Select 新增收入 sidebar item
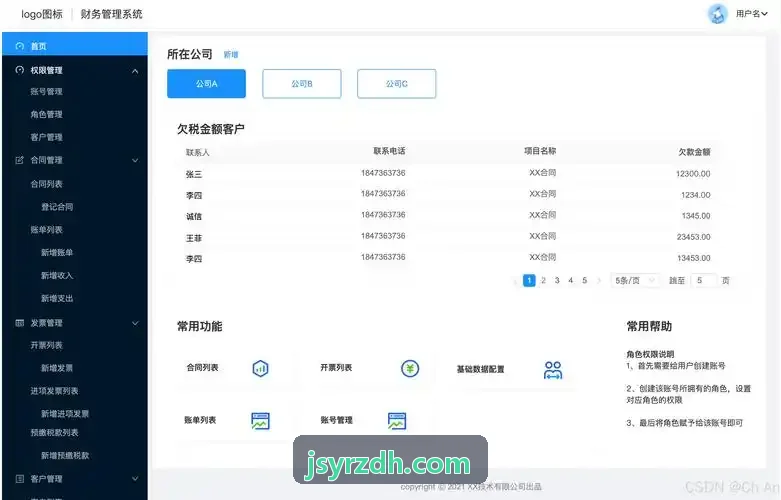The width and height of the screenshot is (781, 500). point(57,275)
